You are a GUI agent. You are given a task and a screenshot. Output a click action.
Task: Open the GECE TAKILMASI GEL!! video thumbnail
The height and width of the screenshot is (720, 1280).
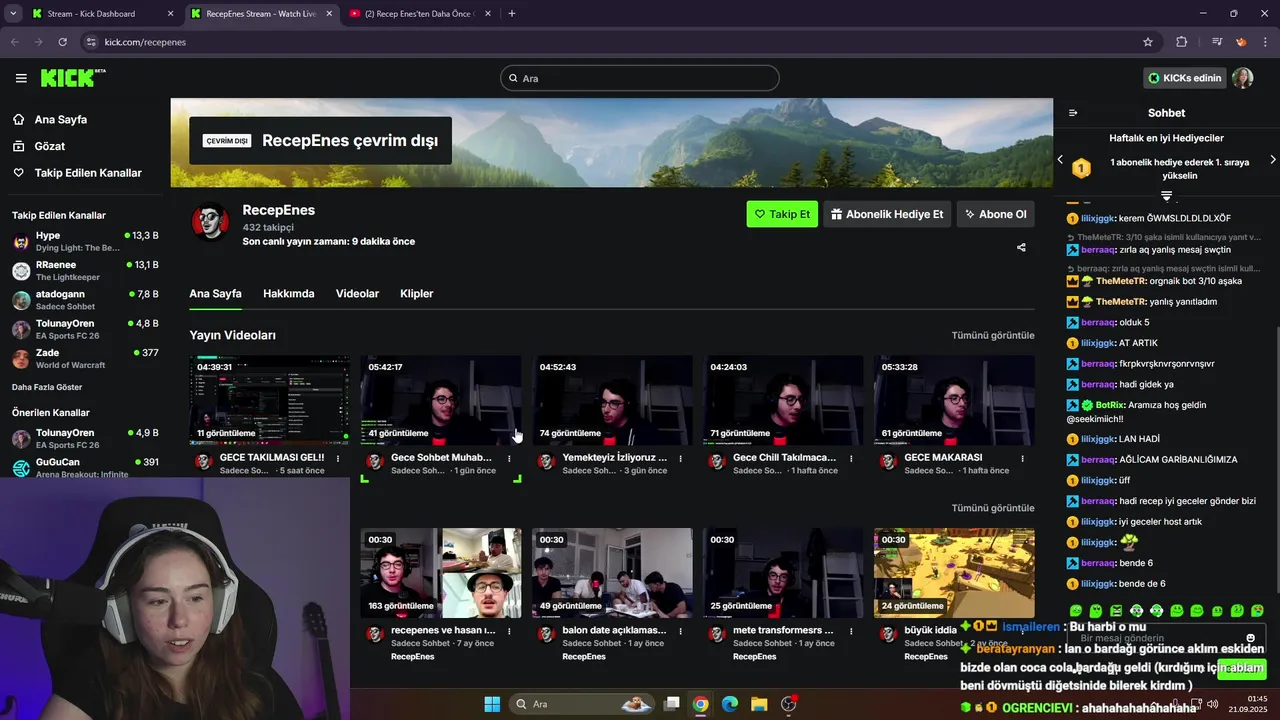pos(269,400)
